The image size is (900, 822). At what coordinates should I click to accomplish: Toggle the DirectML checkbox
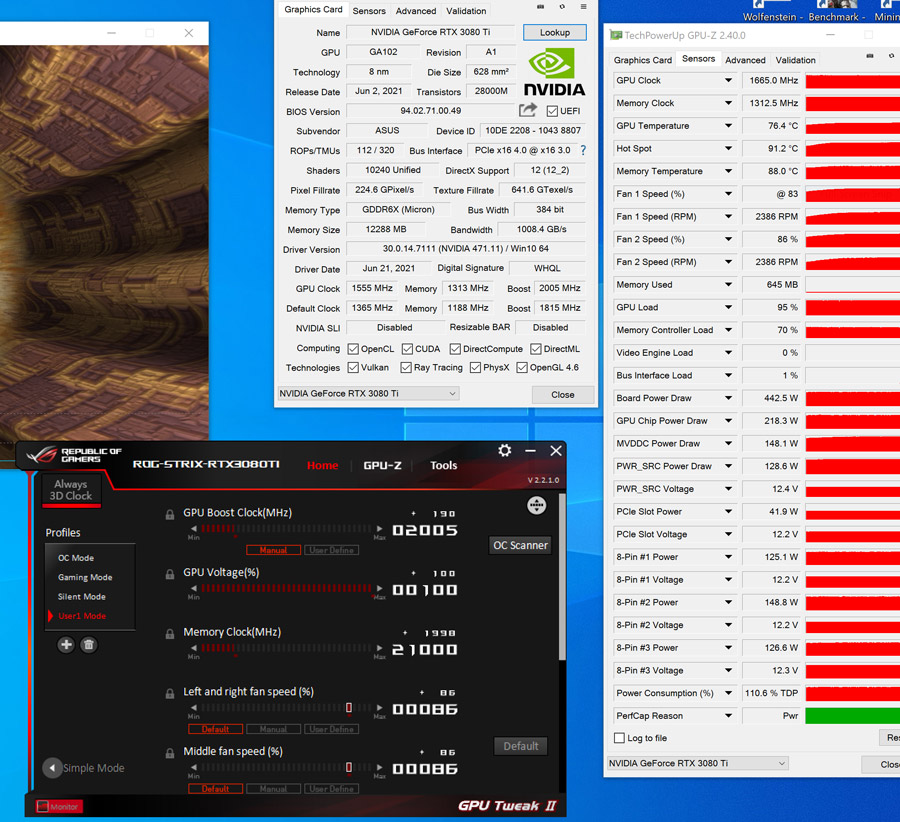(536, 349)
